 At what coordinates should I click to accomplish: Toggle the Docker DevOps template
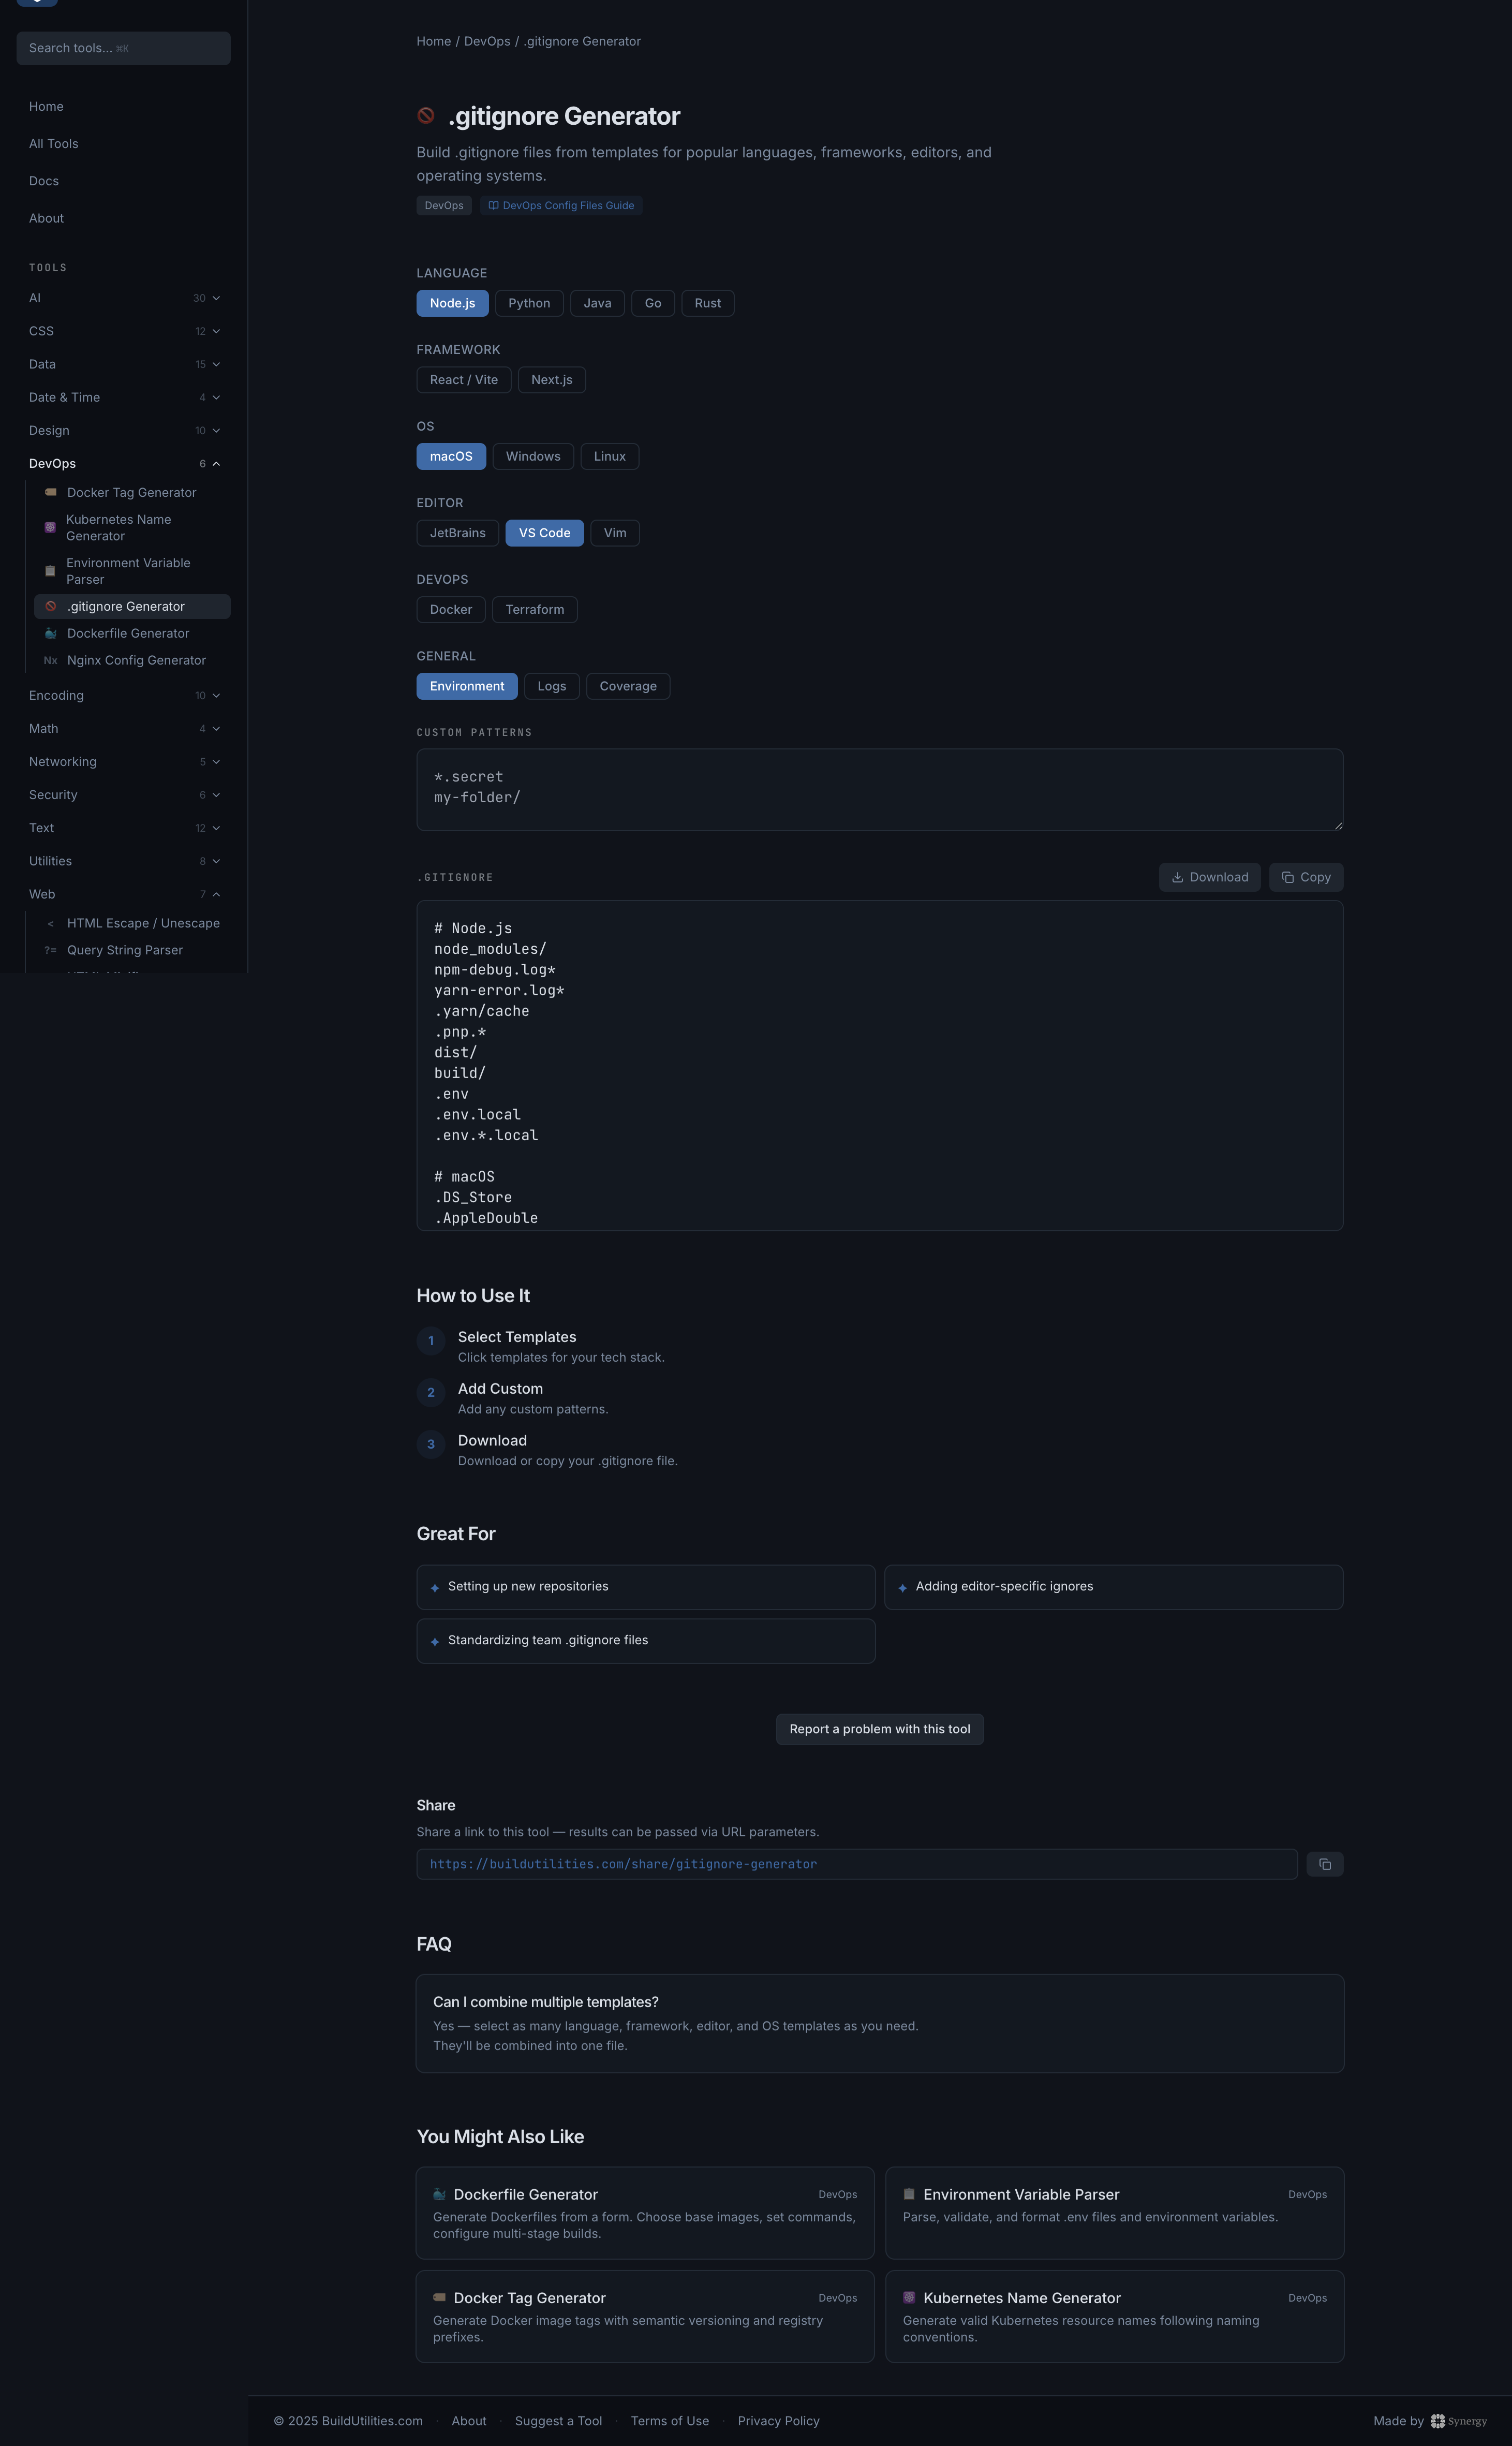point(450,609)
